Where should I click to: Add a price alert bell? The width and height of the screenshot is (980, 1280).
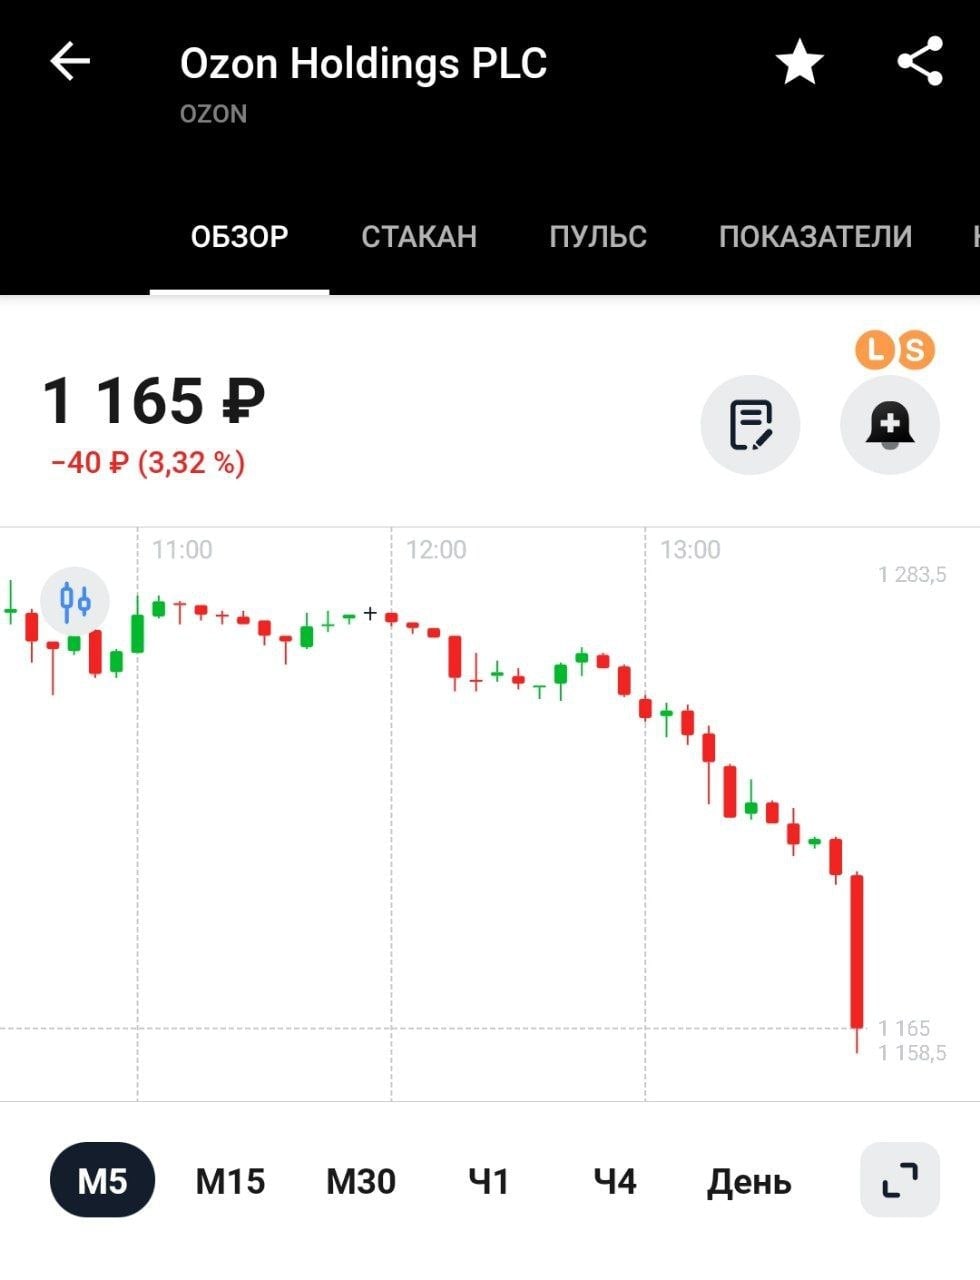[x=889, y=425]
